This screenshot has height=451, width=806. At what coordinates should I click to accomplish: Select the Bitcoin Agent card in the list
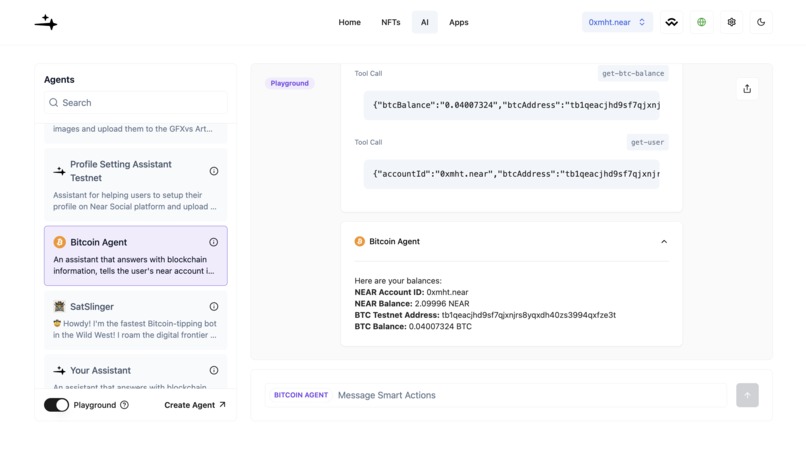point(136,256)
